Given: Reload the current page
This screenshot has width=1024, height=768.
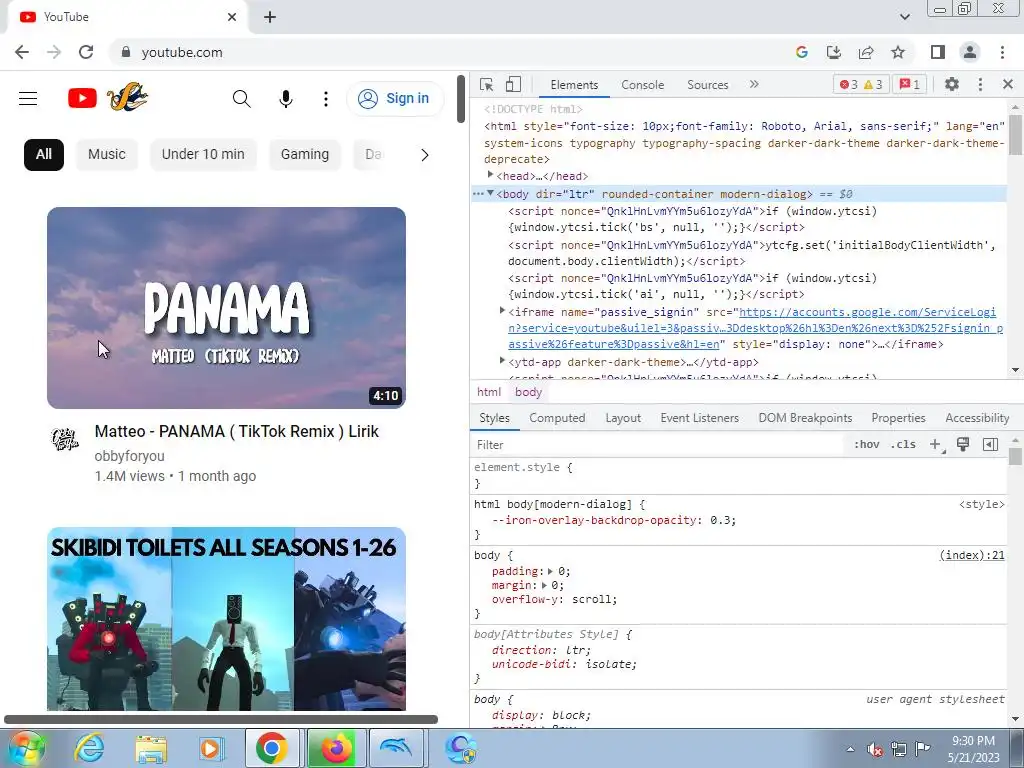Looking at the screenshot, I should click(x=86, y=52).
